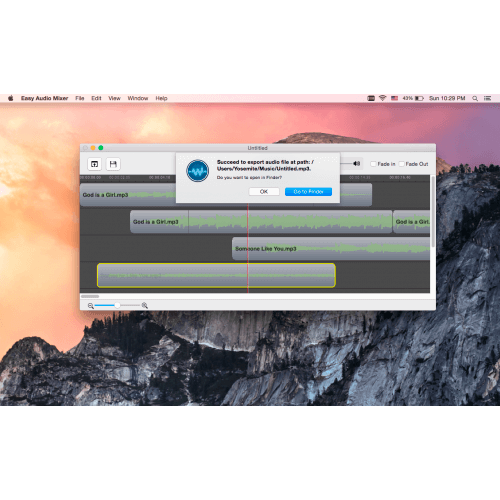Click the horizontal timeline scrollbar

(255, 296)
